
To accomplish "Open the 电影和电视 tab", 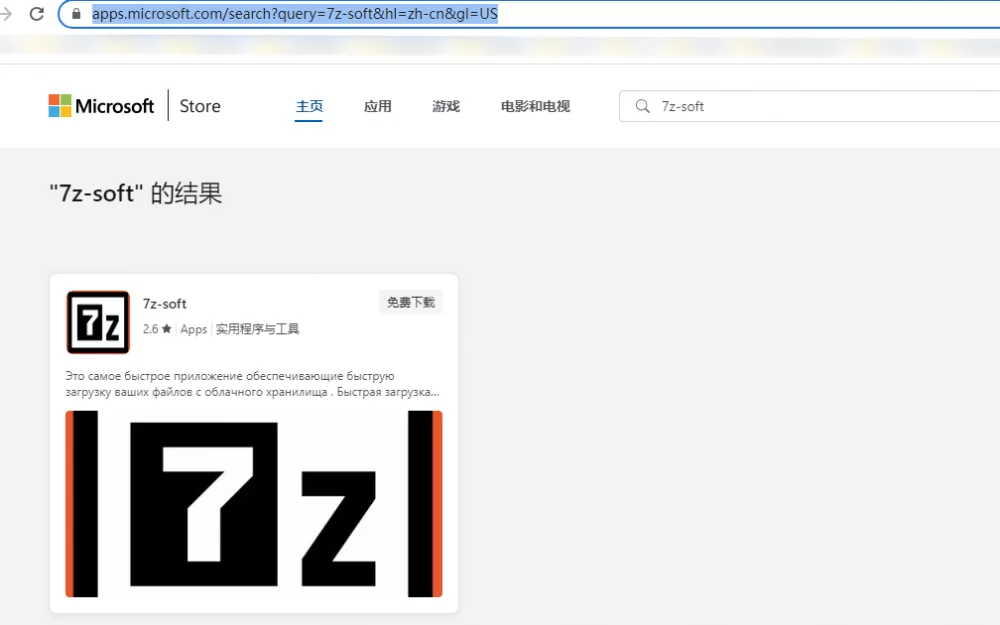I will (x=535, y=107).
